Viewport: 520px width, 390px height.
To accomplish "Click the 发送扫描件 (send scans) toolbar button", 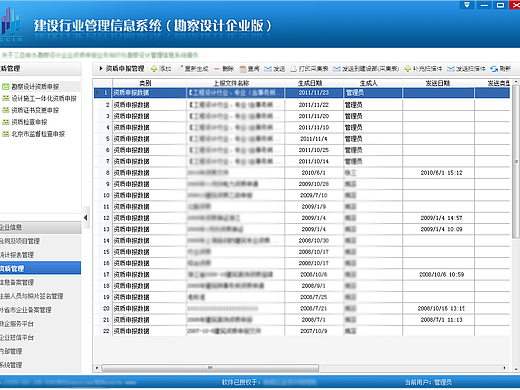I will point(466,69).
